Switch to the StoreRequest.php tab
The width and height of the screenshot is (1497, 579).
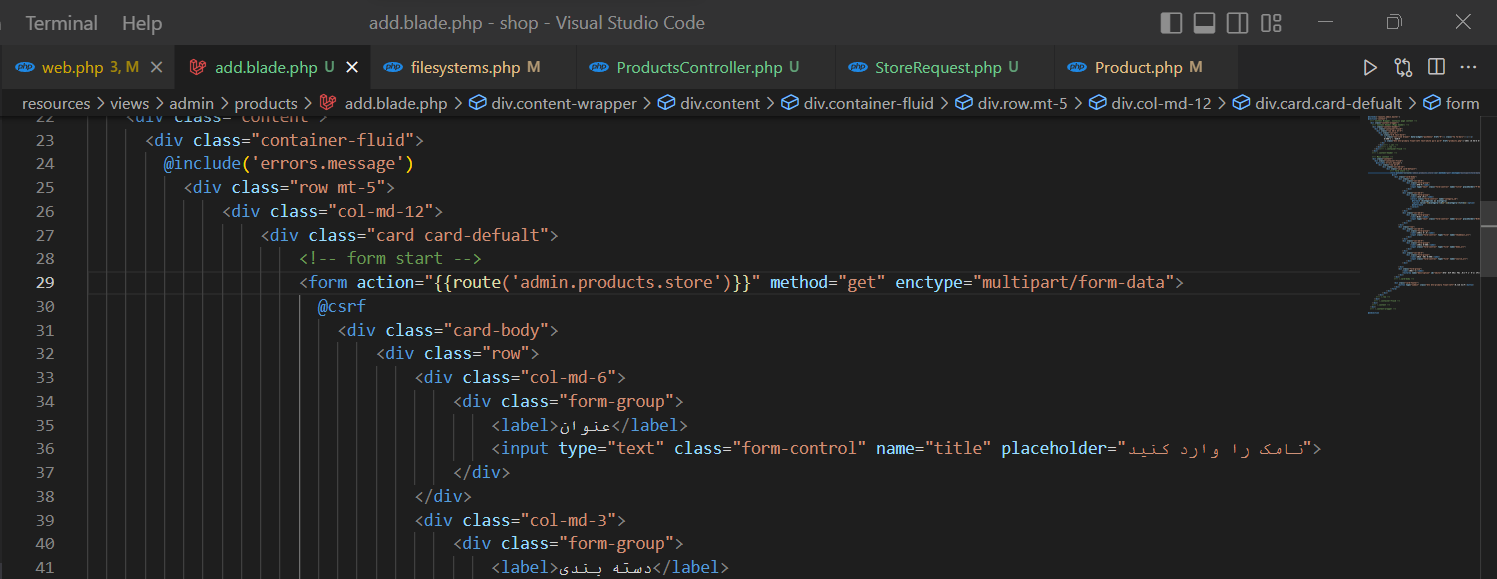pos(938,68)
